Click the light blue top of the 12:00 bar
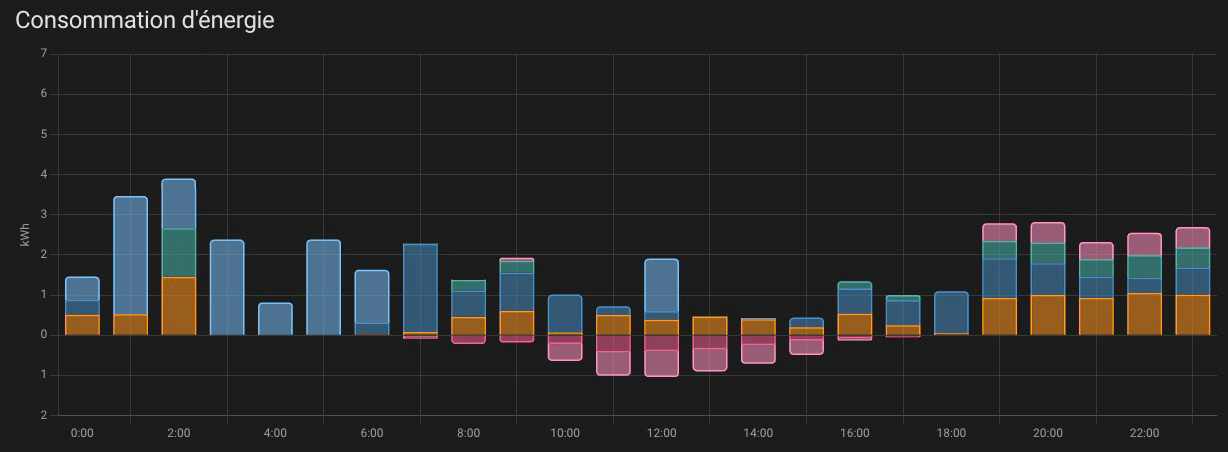 coord(661,285)
